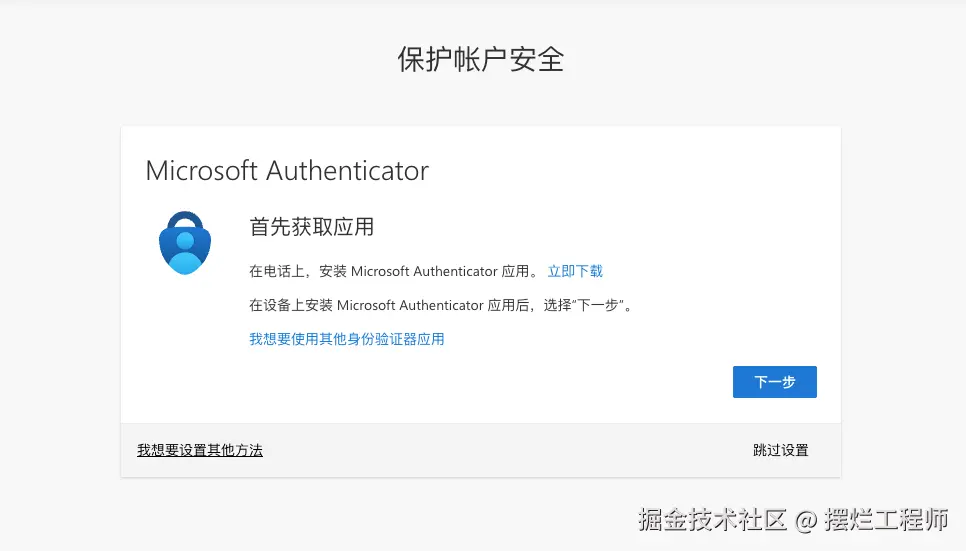The width and height of the screenshot is (966, 551).
Task: Click the 保护帐户安全 page heading
Action: coord(481,58)
